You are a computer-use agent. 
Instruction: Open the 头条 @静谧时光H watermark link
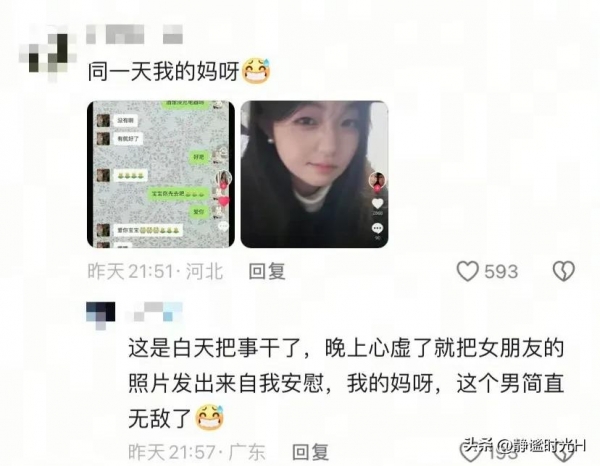pos(525,445)
